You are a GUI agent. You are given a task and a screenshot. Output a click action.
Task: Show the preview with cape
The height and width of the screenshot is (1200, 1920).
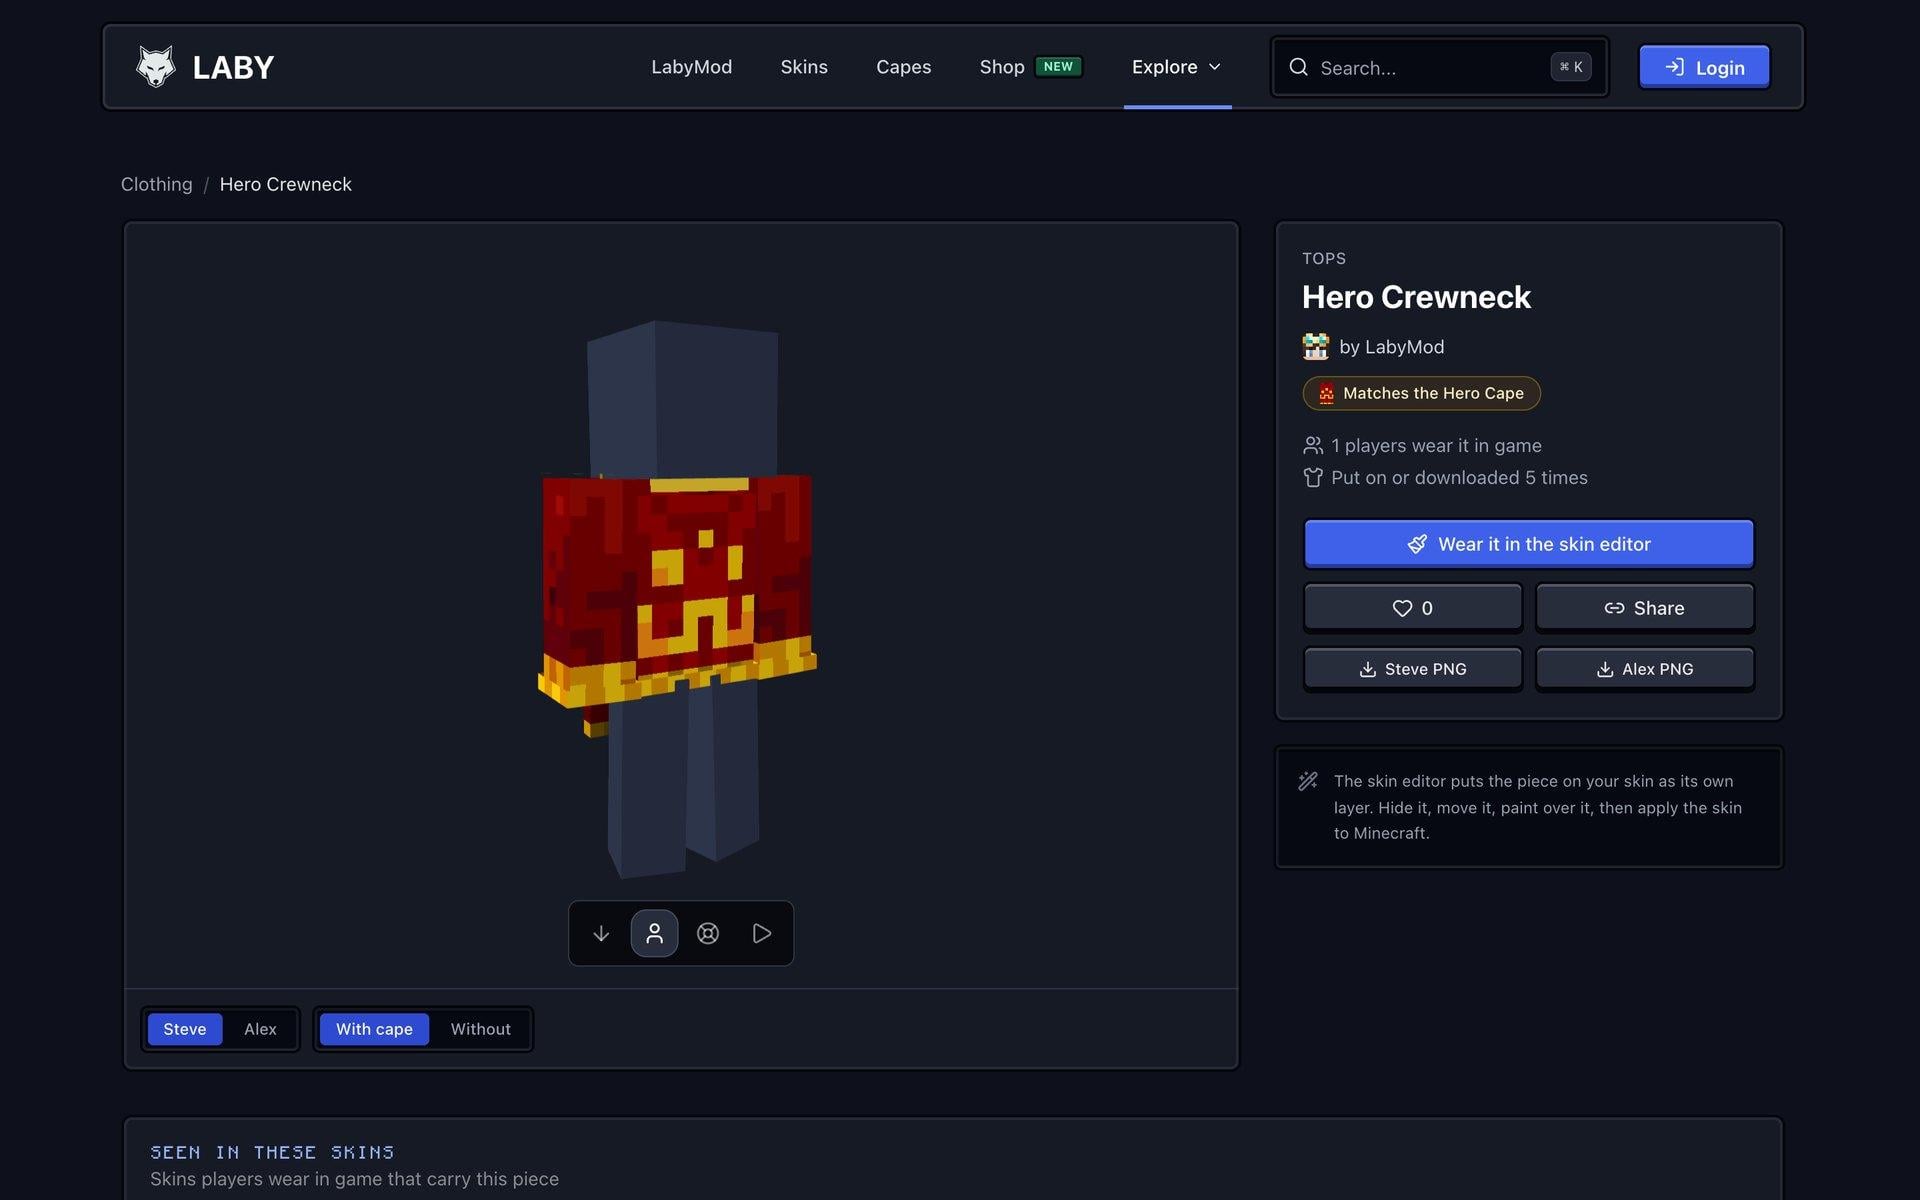pos(374,1029)
